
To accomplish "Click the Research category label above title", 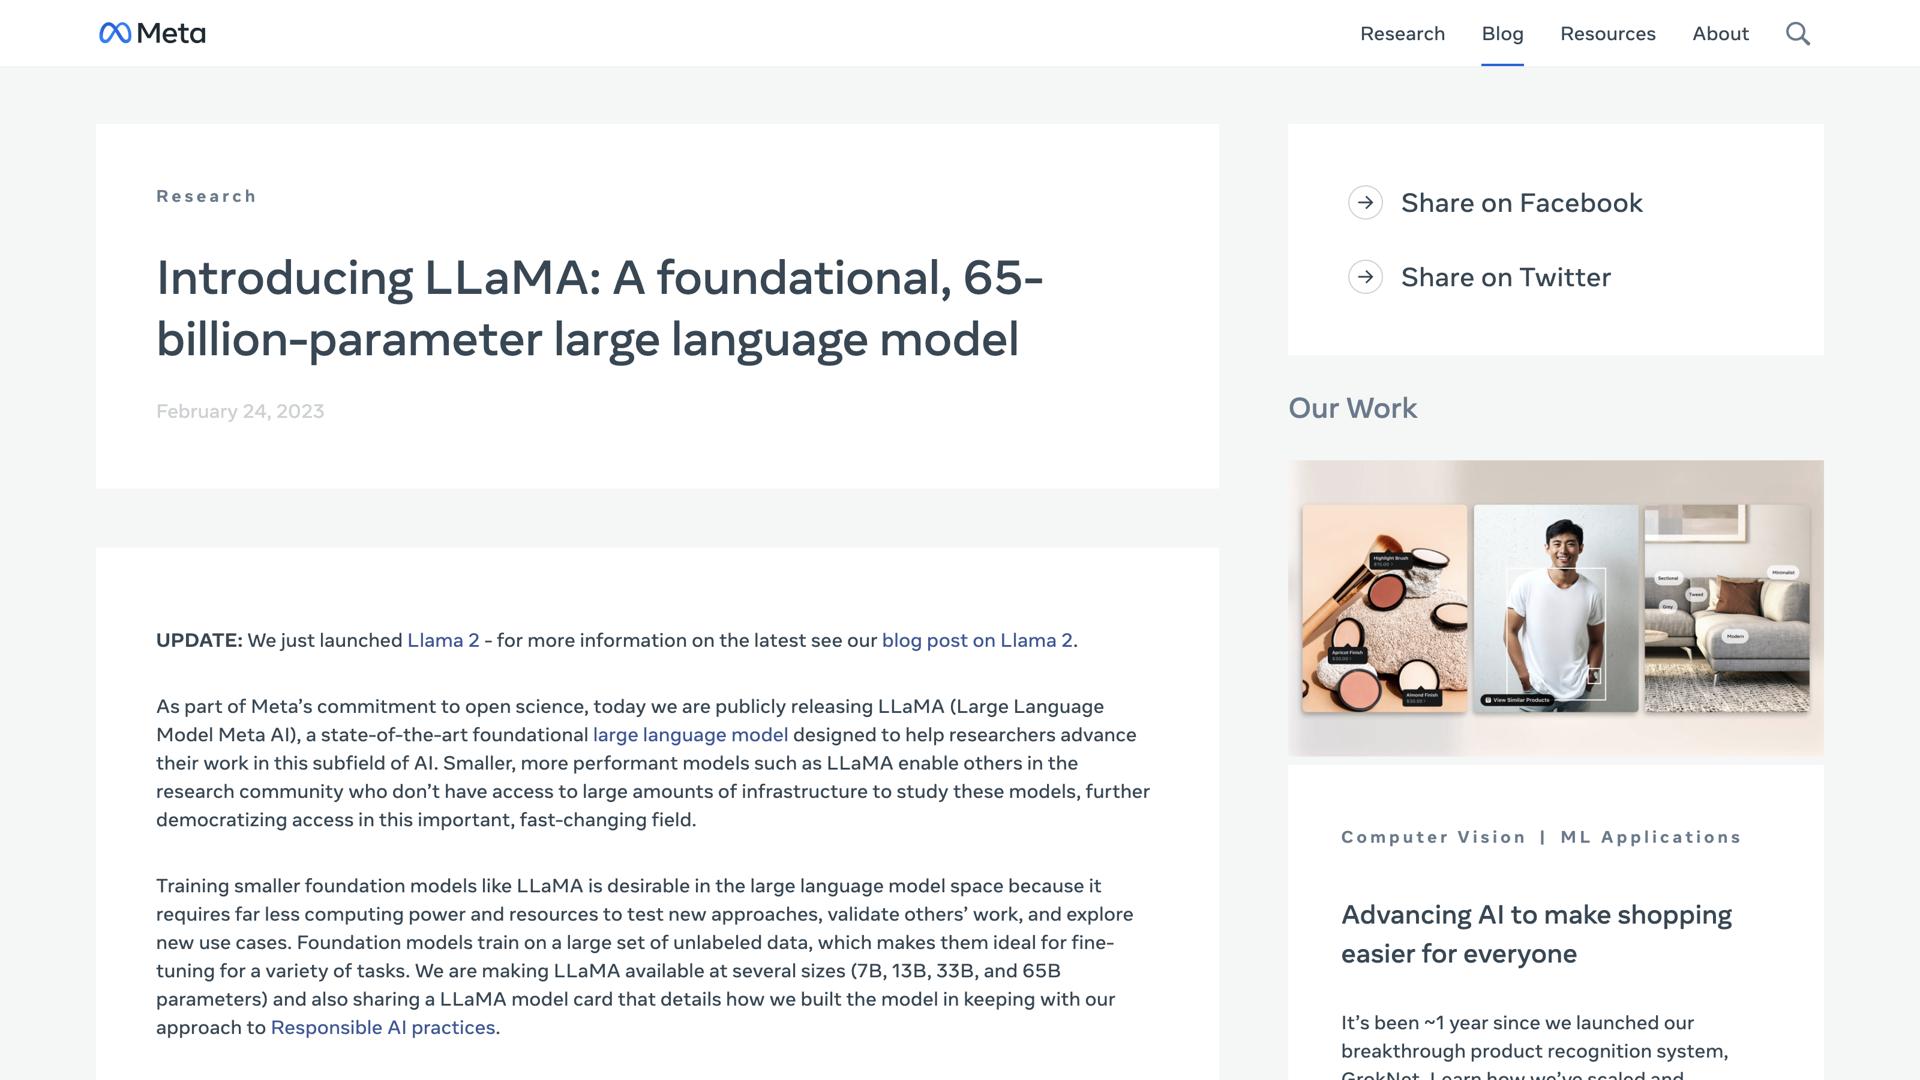I will (x=206, y=197).
